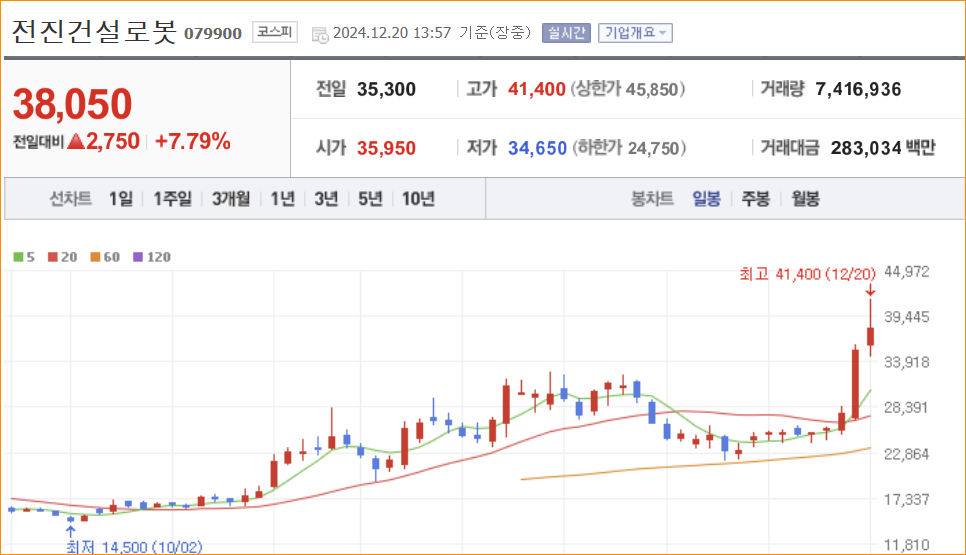Screen dimensions: 966x555
Task: Click the 28,391 price axis label
Action: tap(906, 408)
